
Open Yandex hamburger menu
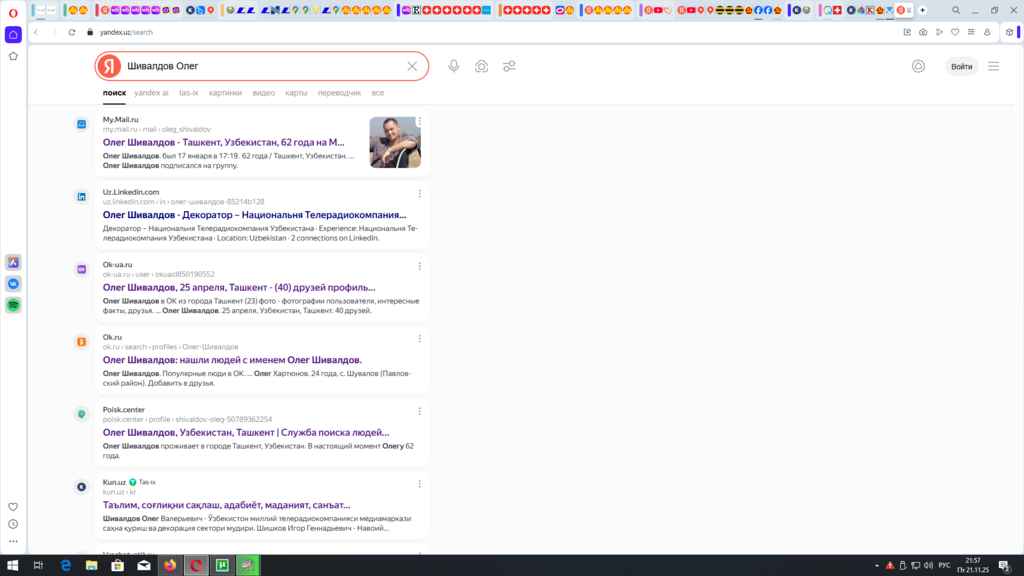coord(993,67)
